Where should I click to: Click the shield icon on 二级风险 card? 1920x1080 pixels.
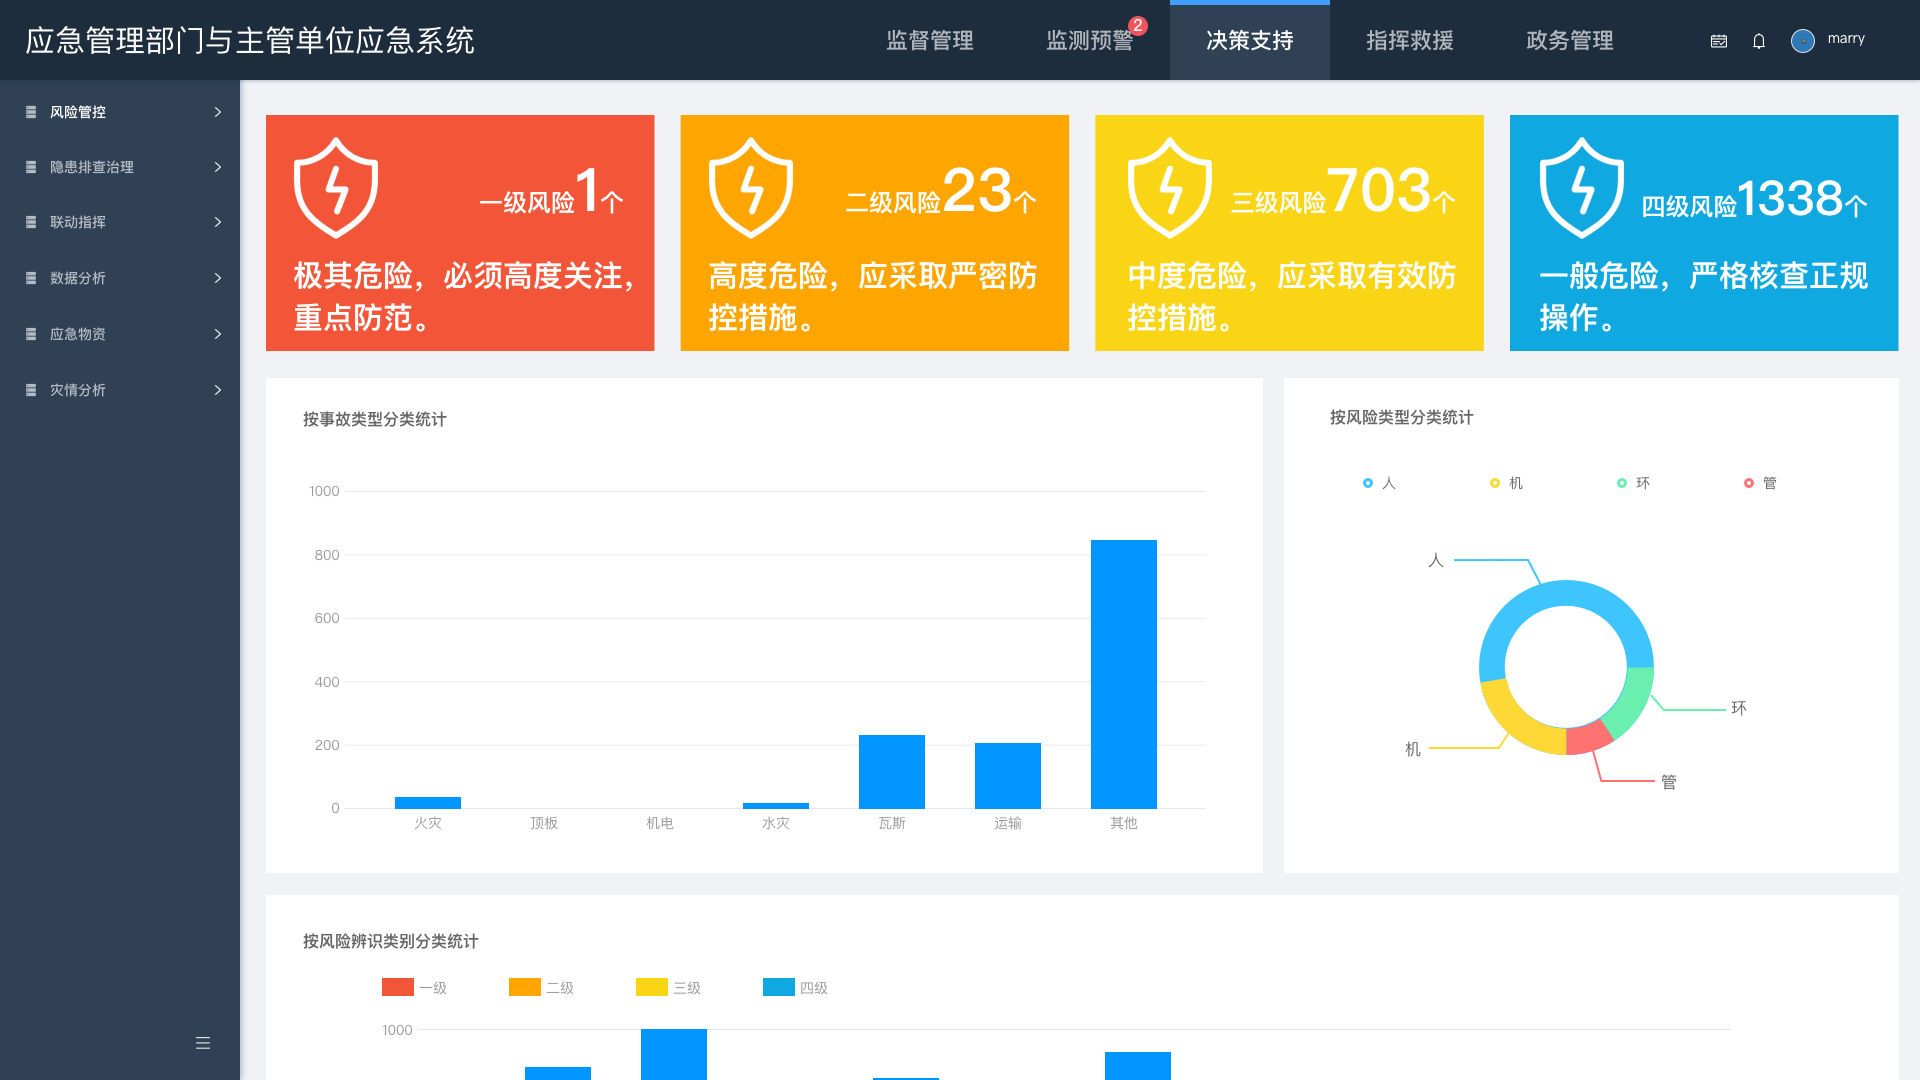tap(751, 188)
